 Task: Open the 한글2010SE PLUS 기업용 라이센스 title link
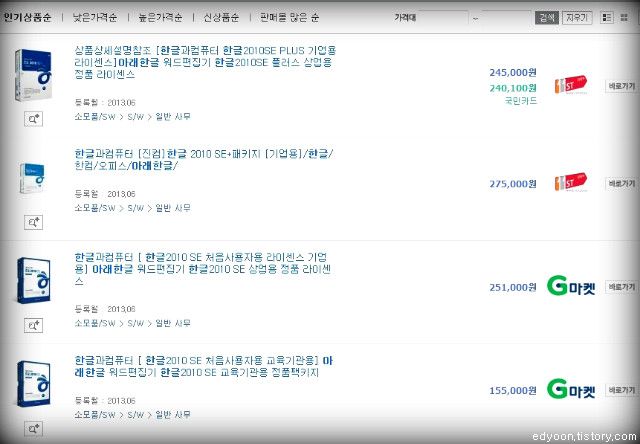[205, 62]
